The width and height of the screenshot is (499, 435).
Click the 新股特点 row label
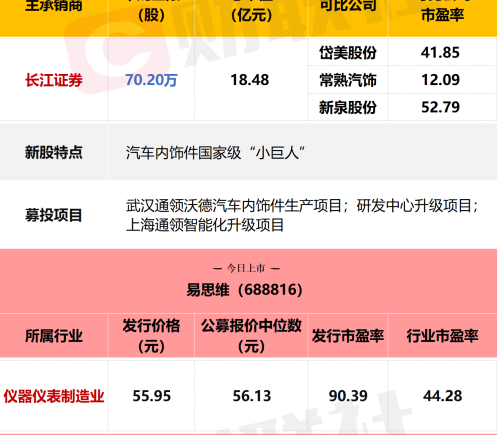54,152
